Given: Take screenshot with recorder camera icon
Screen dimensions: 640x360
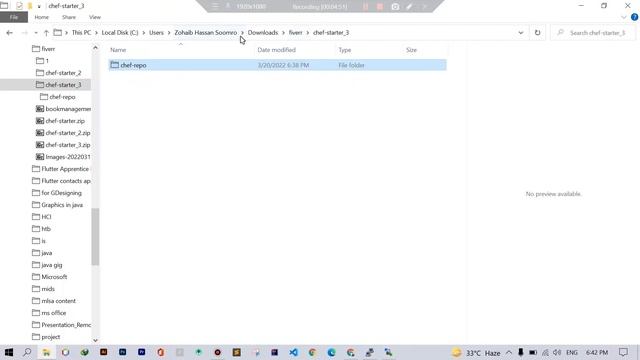Looking at the screenshot, I should 395,7.
